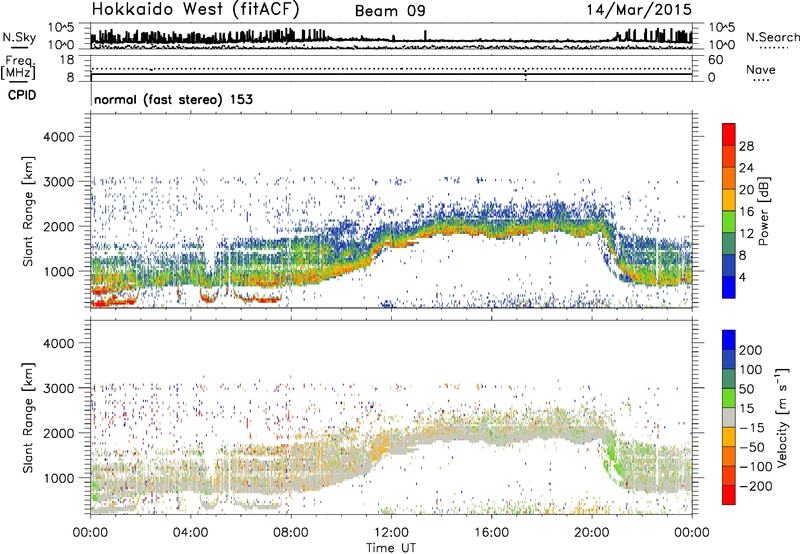The image size is (800, 554).
Task: Click the 'Velocity [m s-1]' colorbar label
Action: tap(782, 416)
